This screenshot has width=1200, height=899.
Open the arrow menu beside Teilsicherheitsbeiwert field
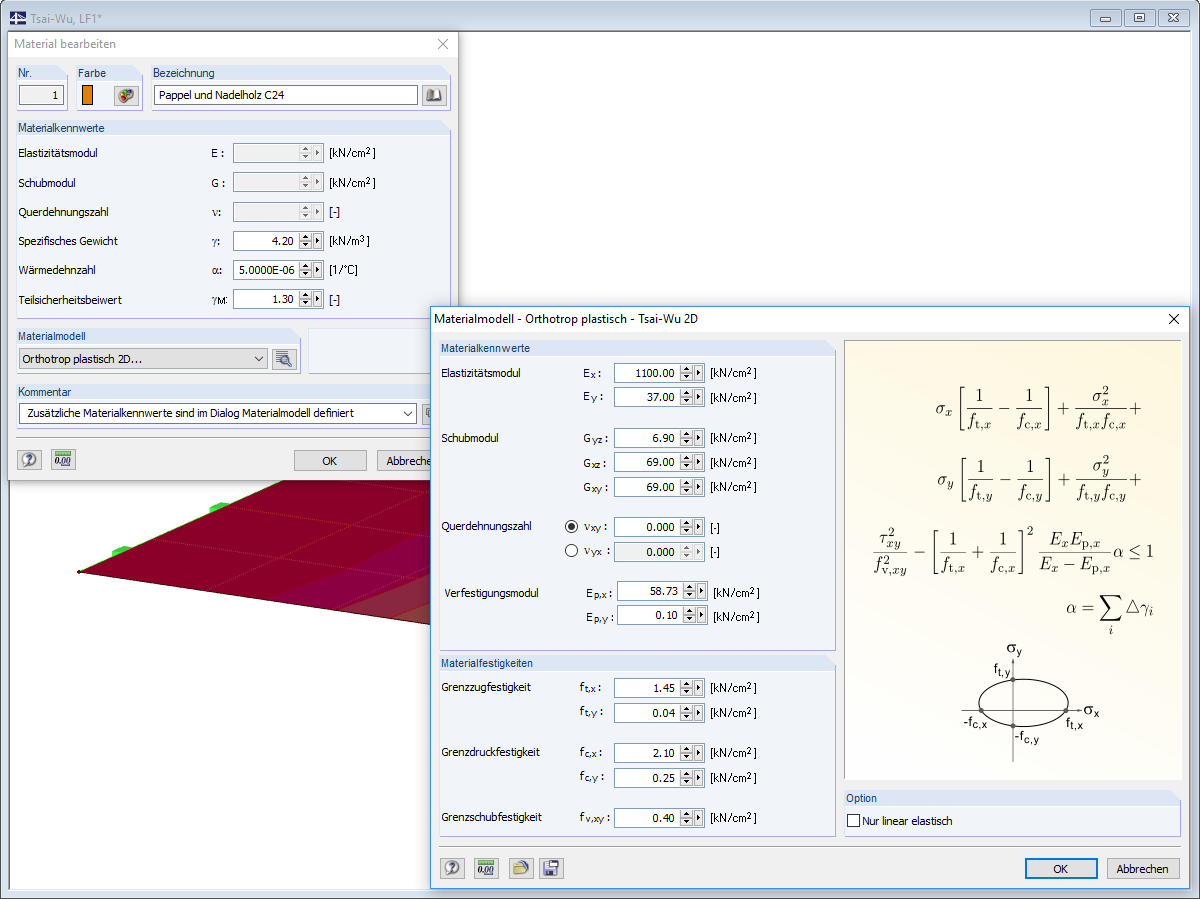[x=318, y=299]
